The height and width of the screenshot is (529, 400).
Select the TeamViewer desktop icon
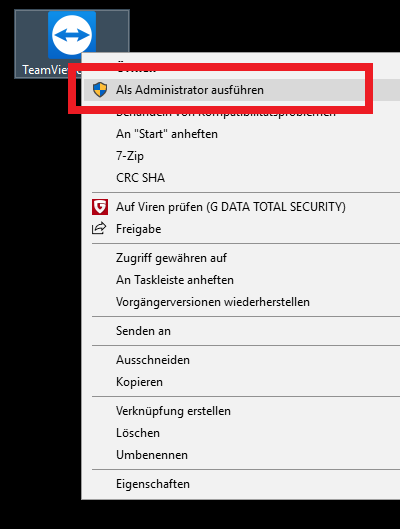click(x=72, y=35)
